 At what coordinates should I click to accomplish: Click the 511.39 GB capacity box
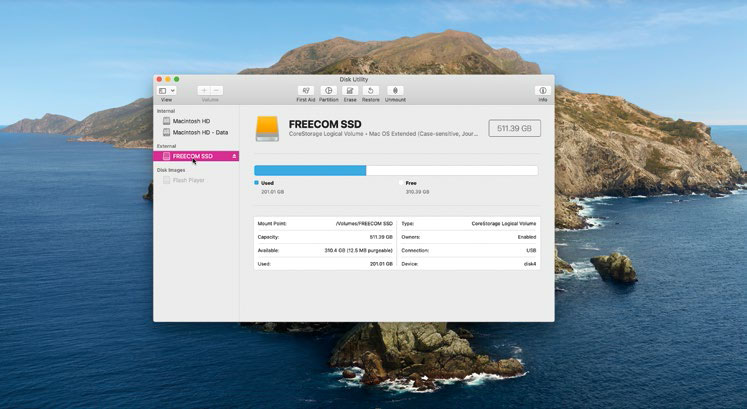tap(515, 128)
